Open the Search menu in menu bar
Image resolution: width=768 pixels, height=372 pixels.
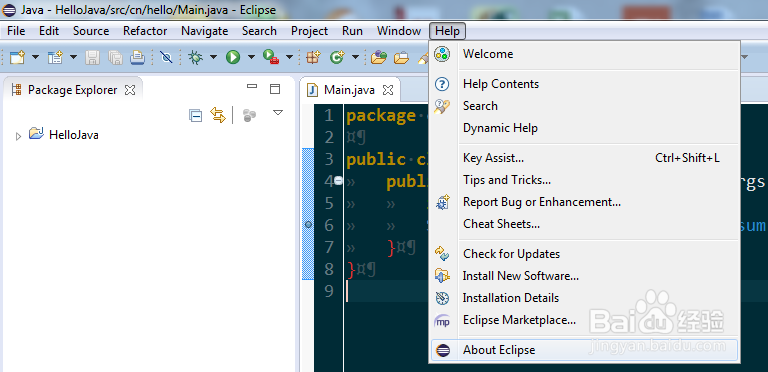(259, 31)
